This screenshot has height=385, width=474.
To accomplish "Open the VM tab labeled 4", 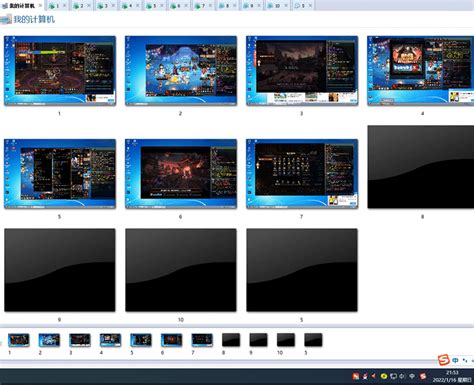I will click(x=127, y=5).
